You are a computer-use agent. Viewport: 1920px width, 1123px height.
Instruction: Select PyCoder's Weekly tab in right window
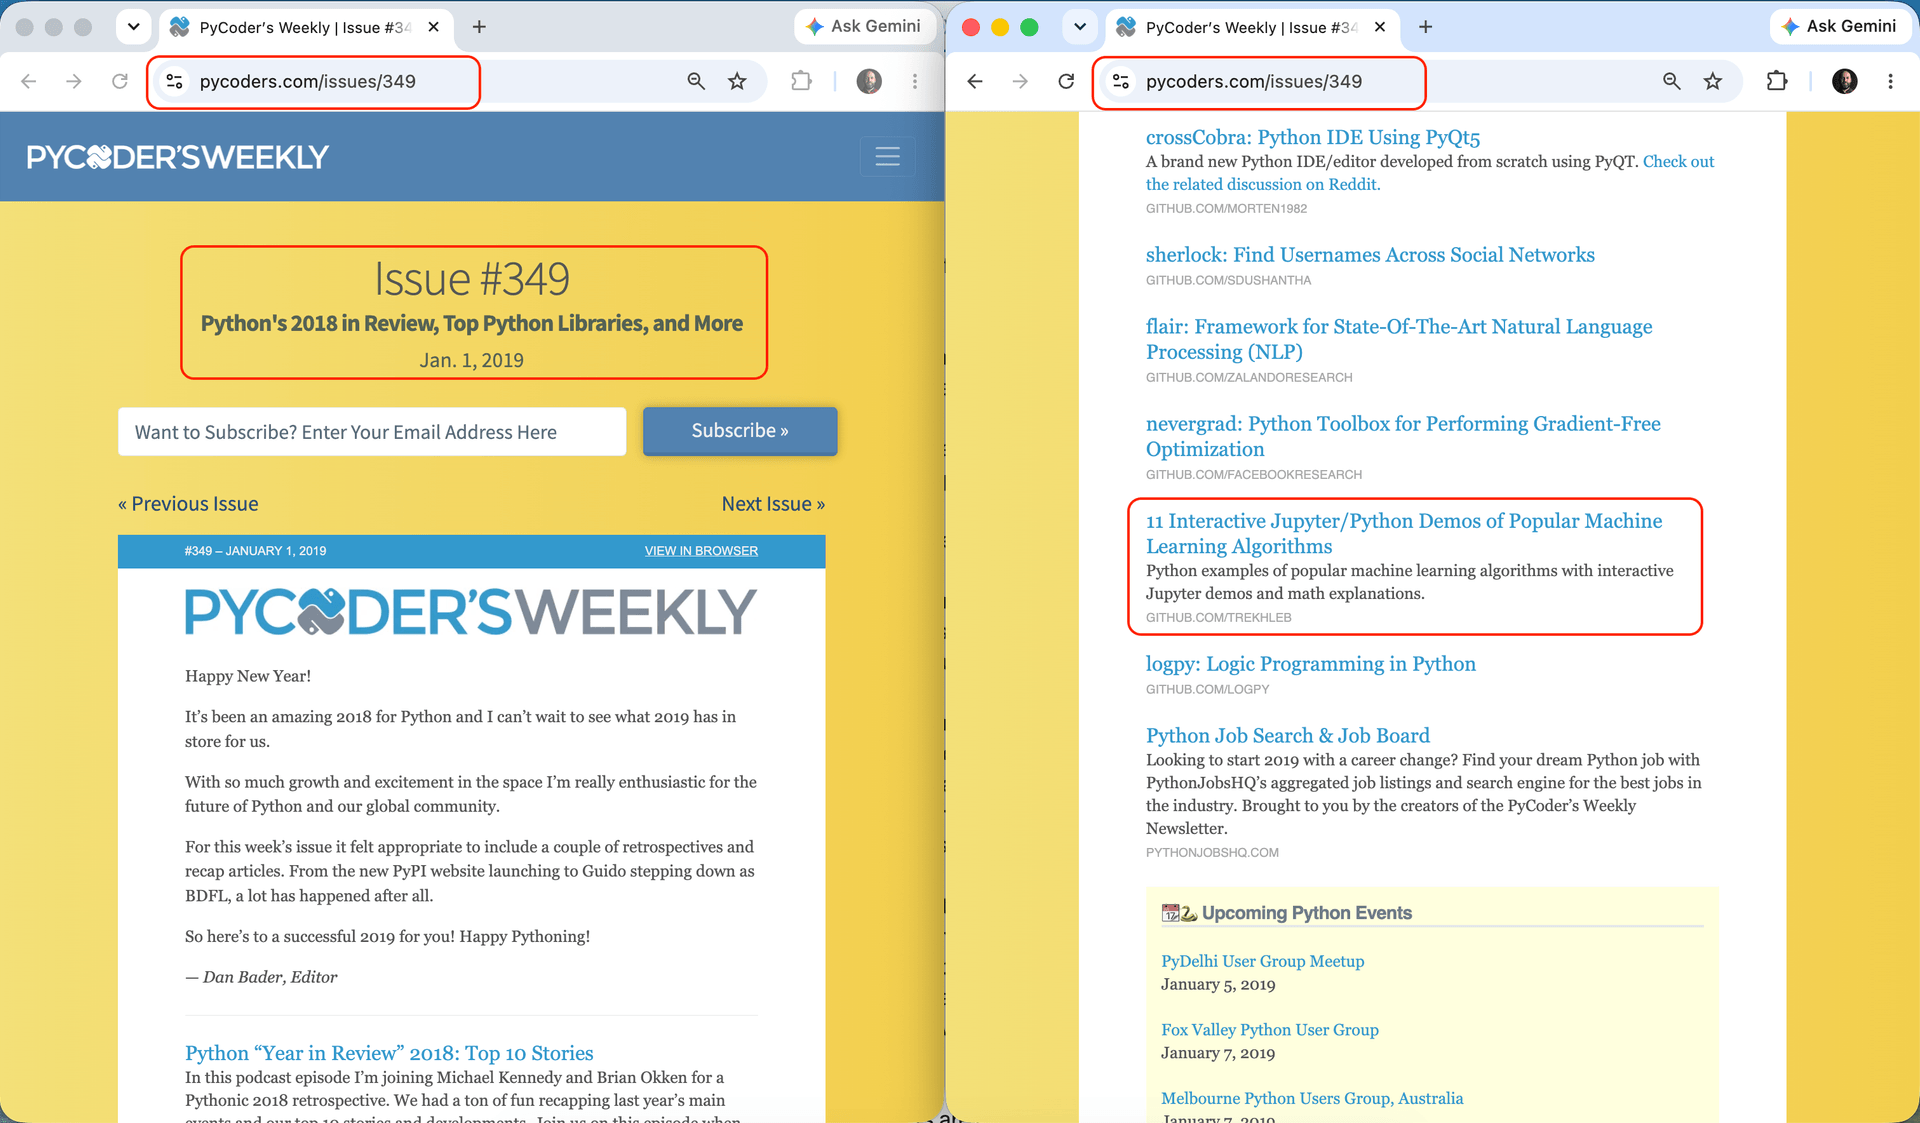point(1251,27)
